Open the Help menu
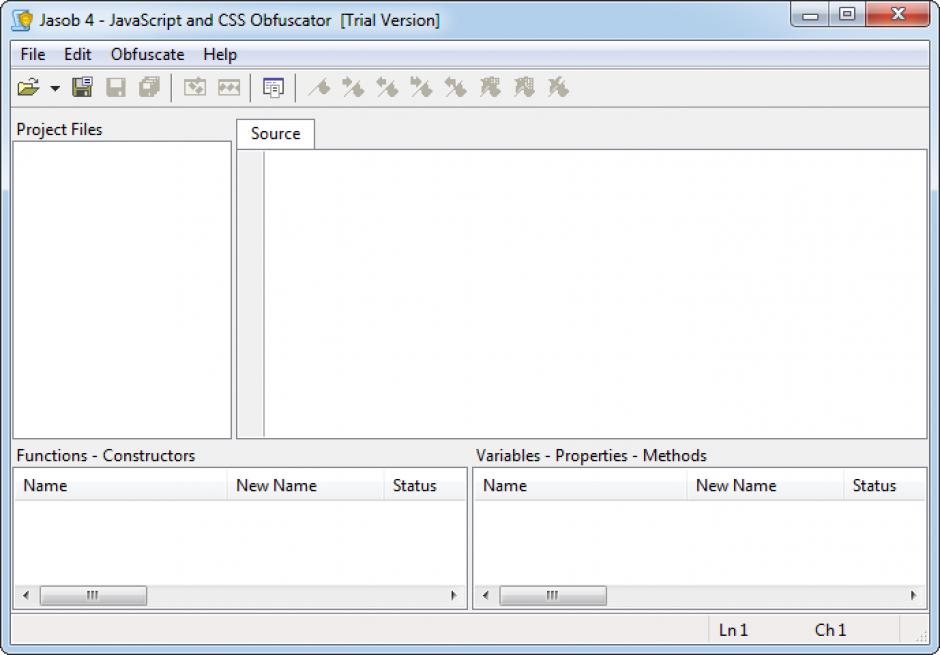This screenshot has height=655, width=940. click(x=220, y=55)
